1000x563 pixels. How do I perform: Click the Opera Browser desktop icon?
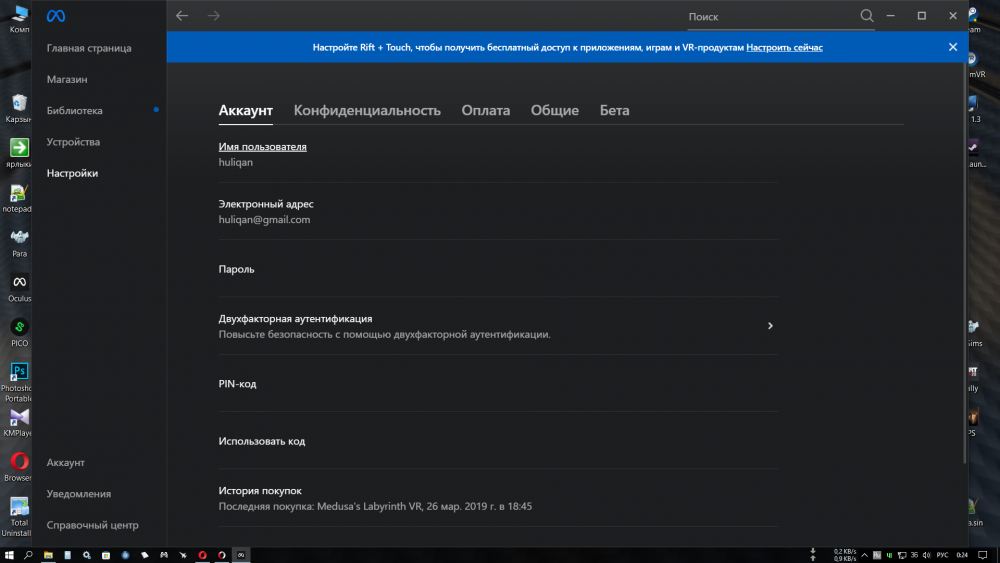click(x=19, y=467)
